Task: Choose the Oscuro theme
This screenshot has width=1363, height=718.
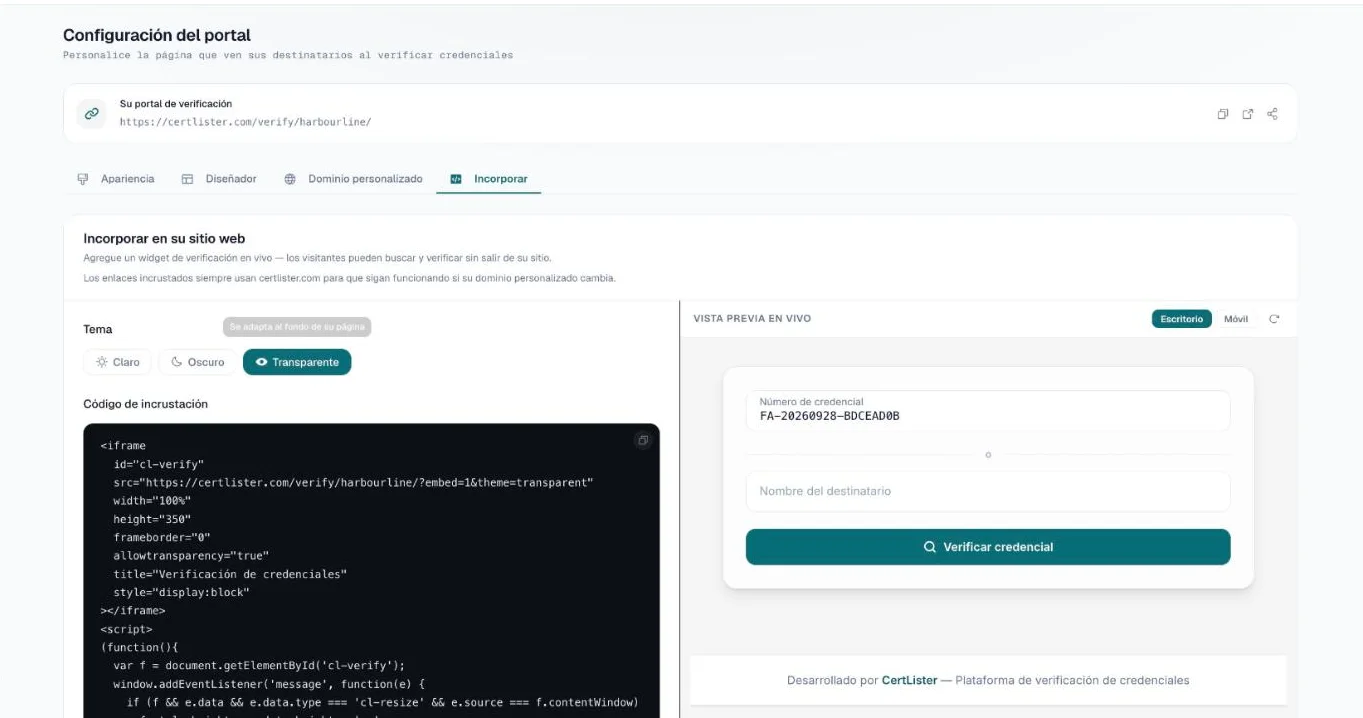Action: pyautogui.click(x=198, y=362)
